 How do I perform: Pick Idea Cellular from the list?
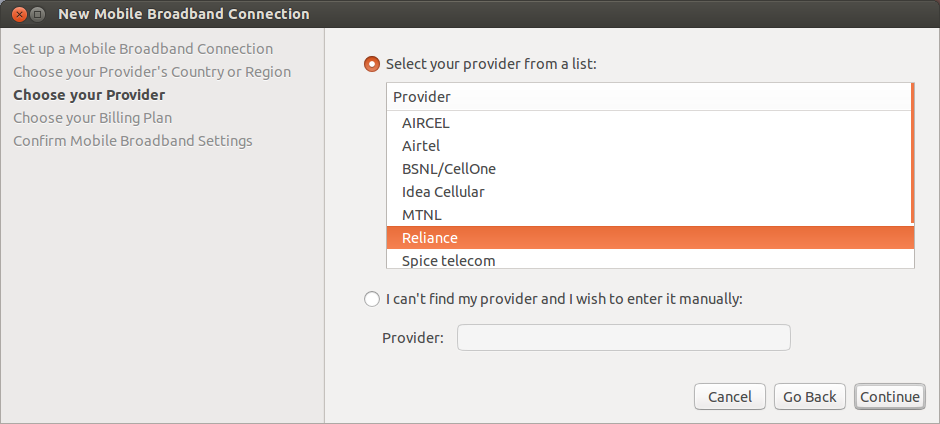(x=649, y=192)
